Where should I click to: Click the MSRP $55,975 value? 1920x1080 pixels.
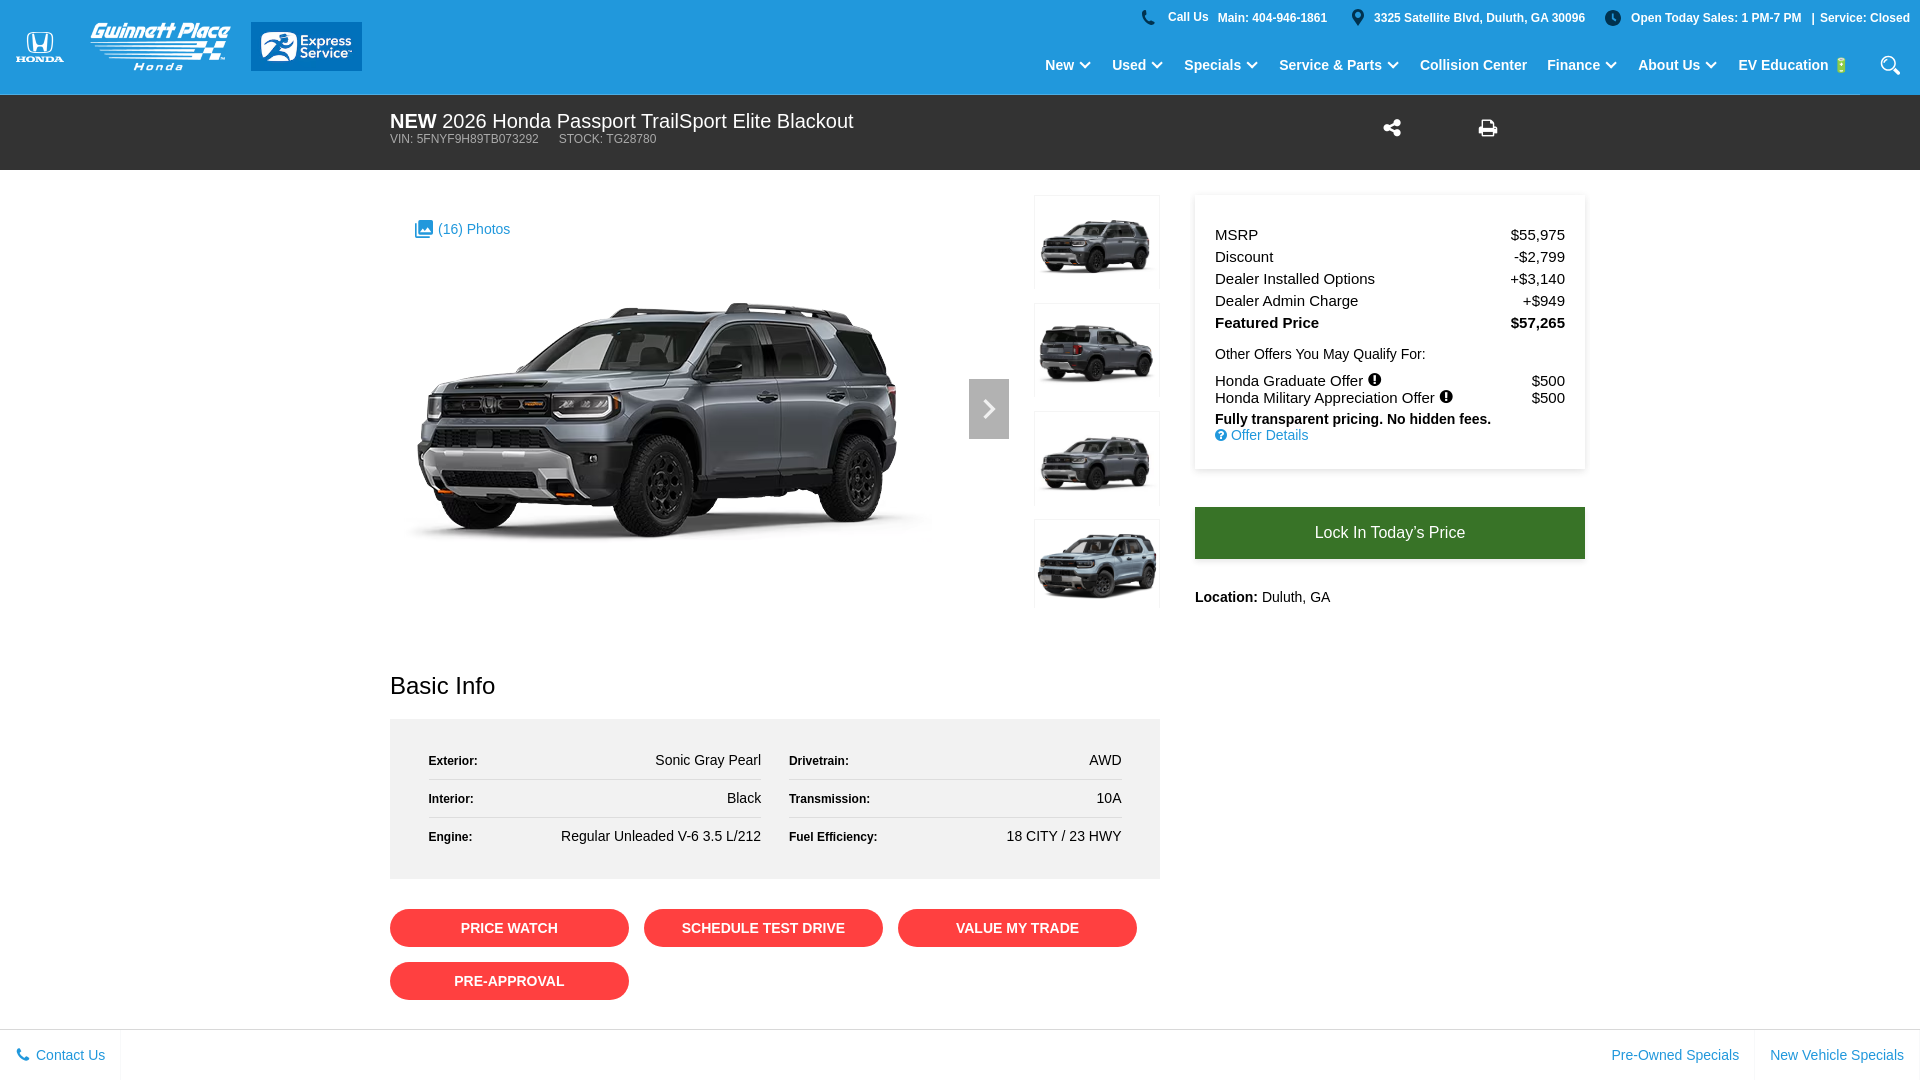1537,235
